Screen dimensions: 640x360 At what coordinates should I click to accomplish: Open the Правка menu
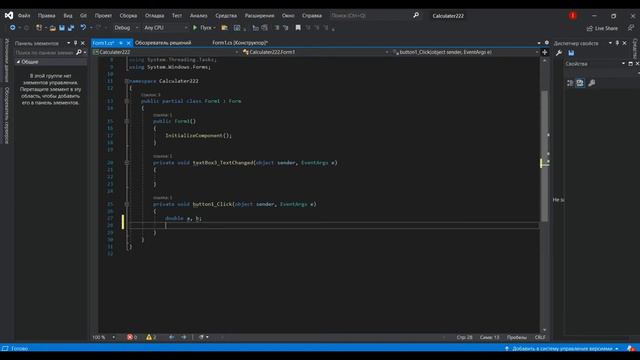click(47, 16)
